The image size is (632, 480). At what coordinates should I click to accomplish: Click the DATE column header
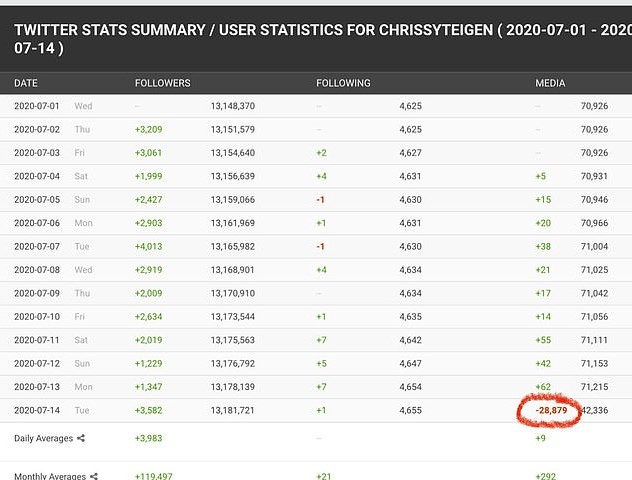pyautogui.click(x=26, y=83)
